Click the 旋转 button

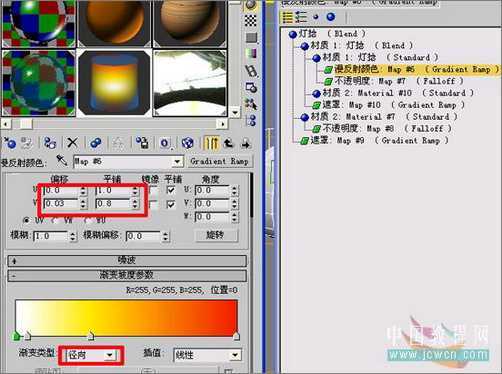[216, 235]
